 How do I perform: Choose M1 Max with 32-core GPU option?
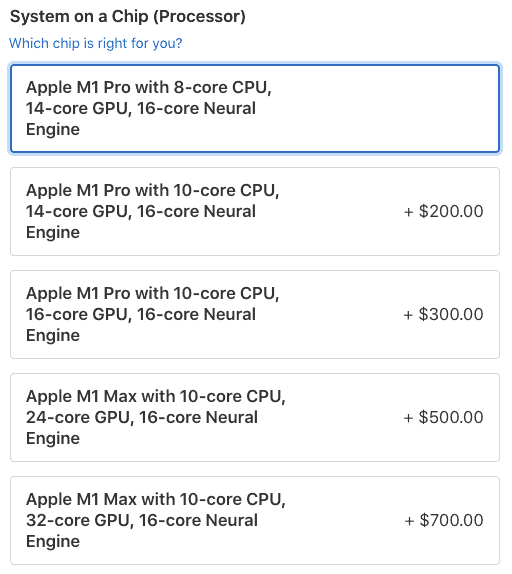[x=255, y=520]
